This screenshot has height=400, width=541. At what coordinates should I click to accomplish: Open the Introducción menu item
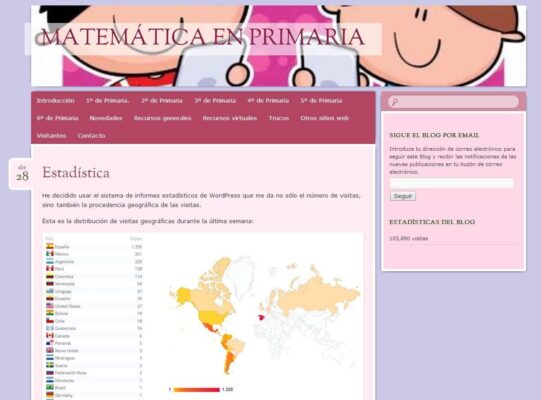pyautogui.click(x=56, y=100)
